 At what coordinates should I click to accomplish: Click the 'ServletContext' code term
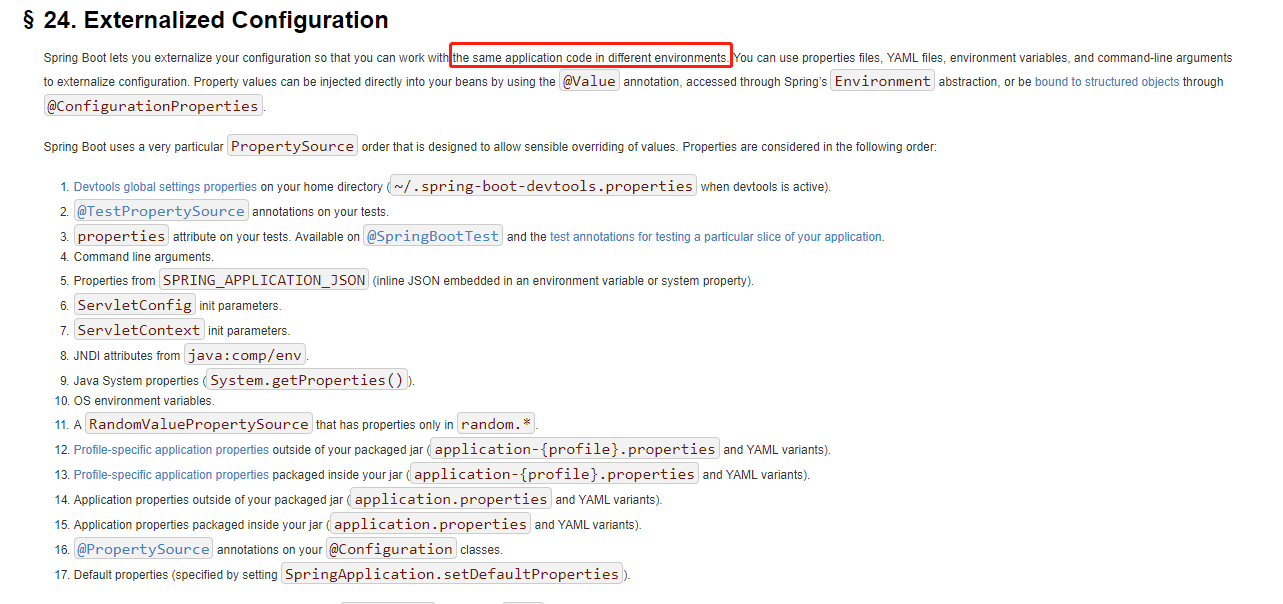(x=139, y=330)
